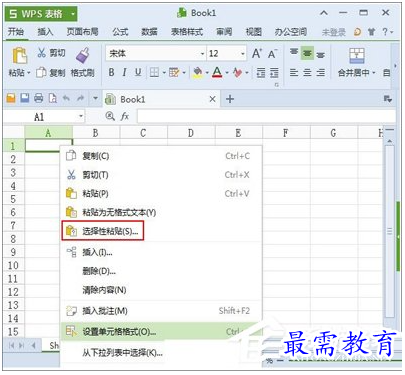Expand the quick access toolbar arrow
This screenshot has width=405, height=375.
95,98
